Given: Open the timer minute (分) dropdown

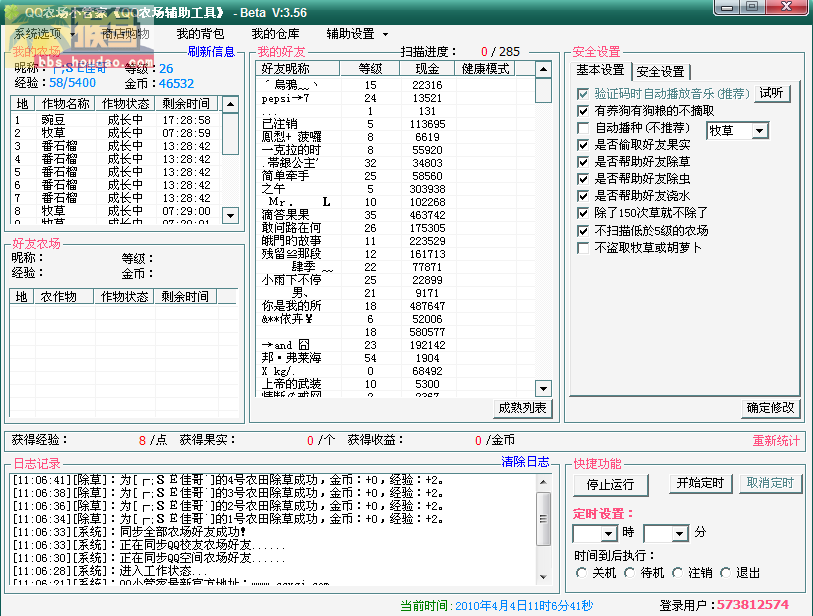Looking at the screenshot, I should [679, 533].
